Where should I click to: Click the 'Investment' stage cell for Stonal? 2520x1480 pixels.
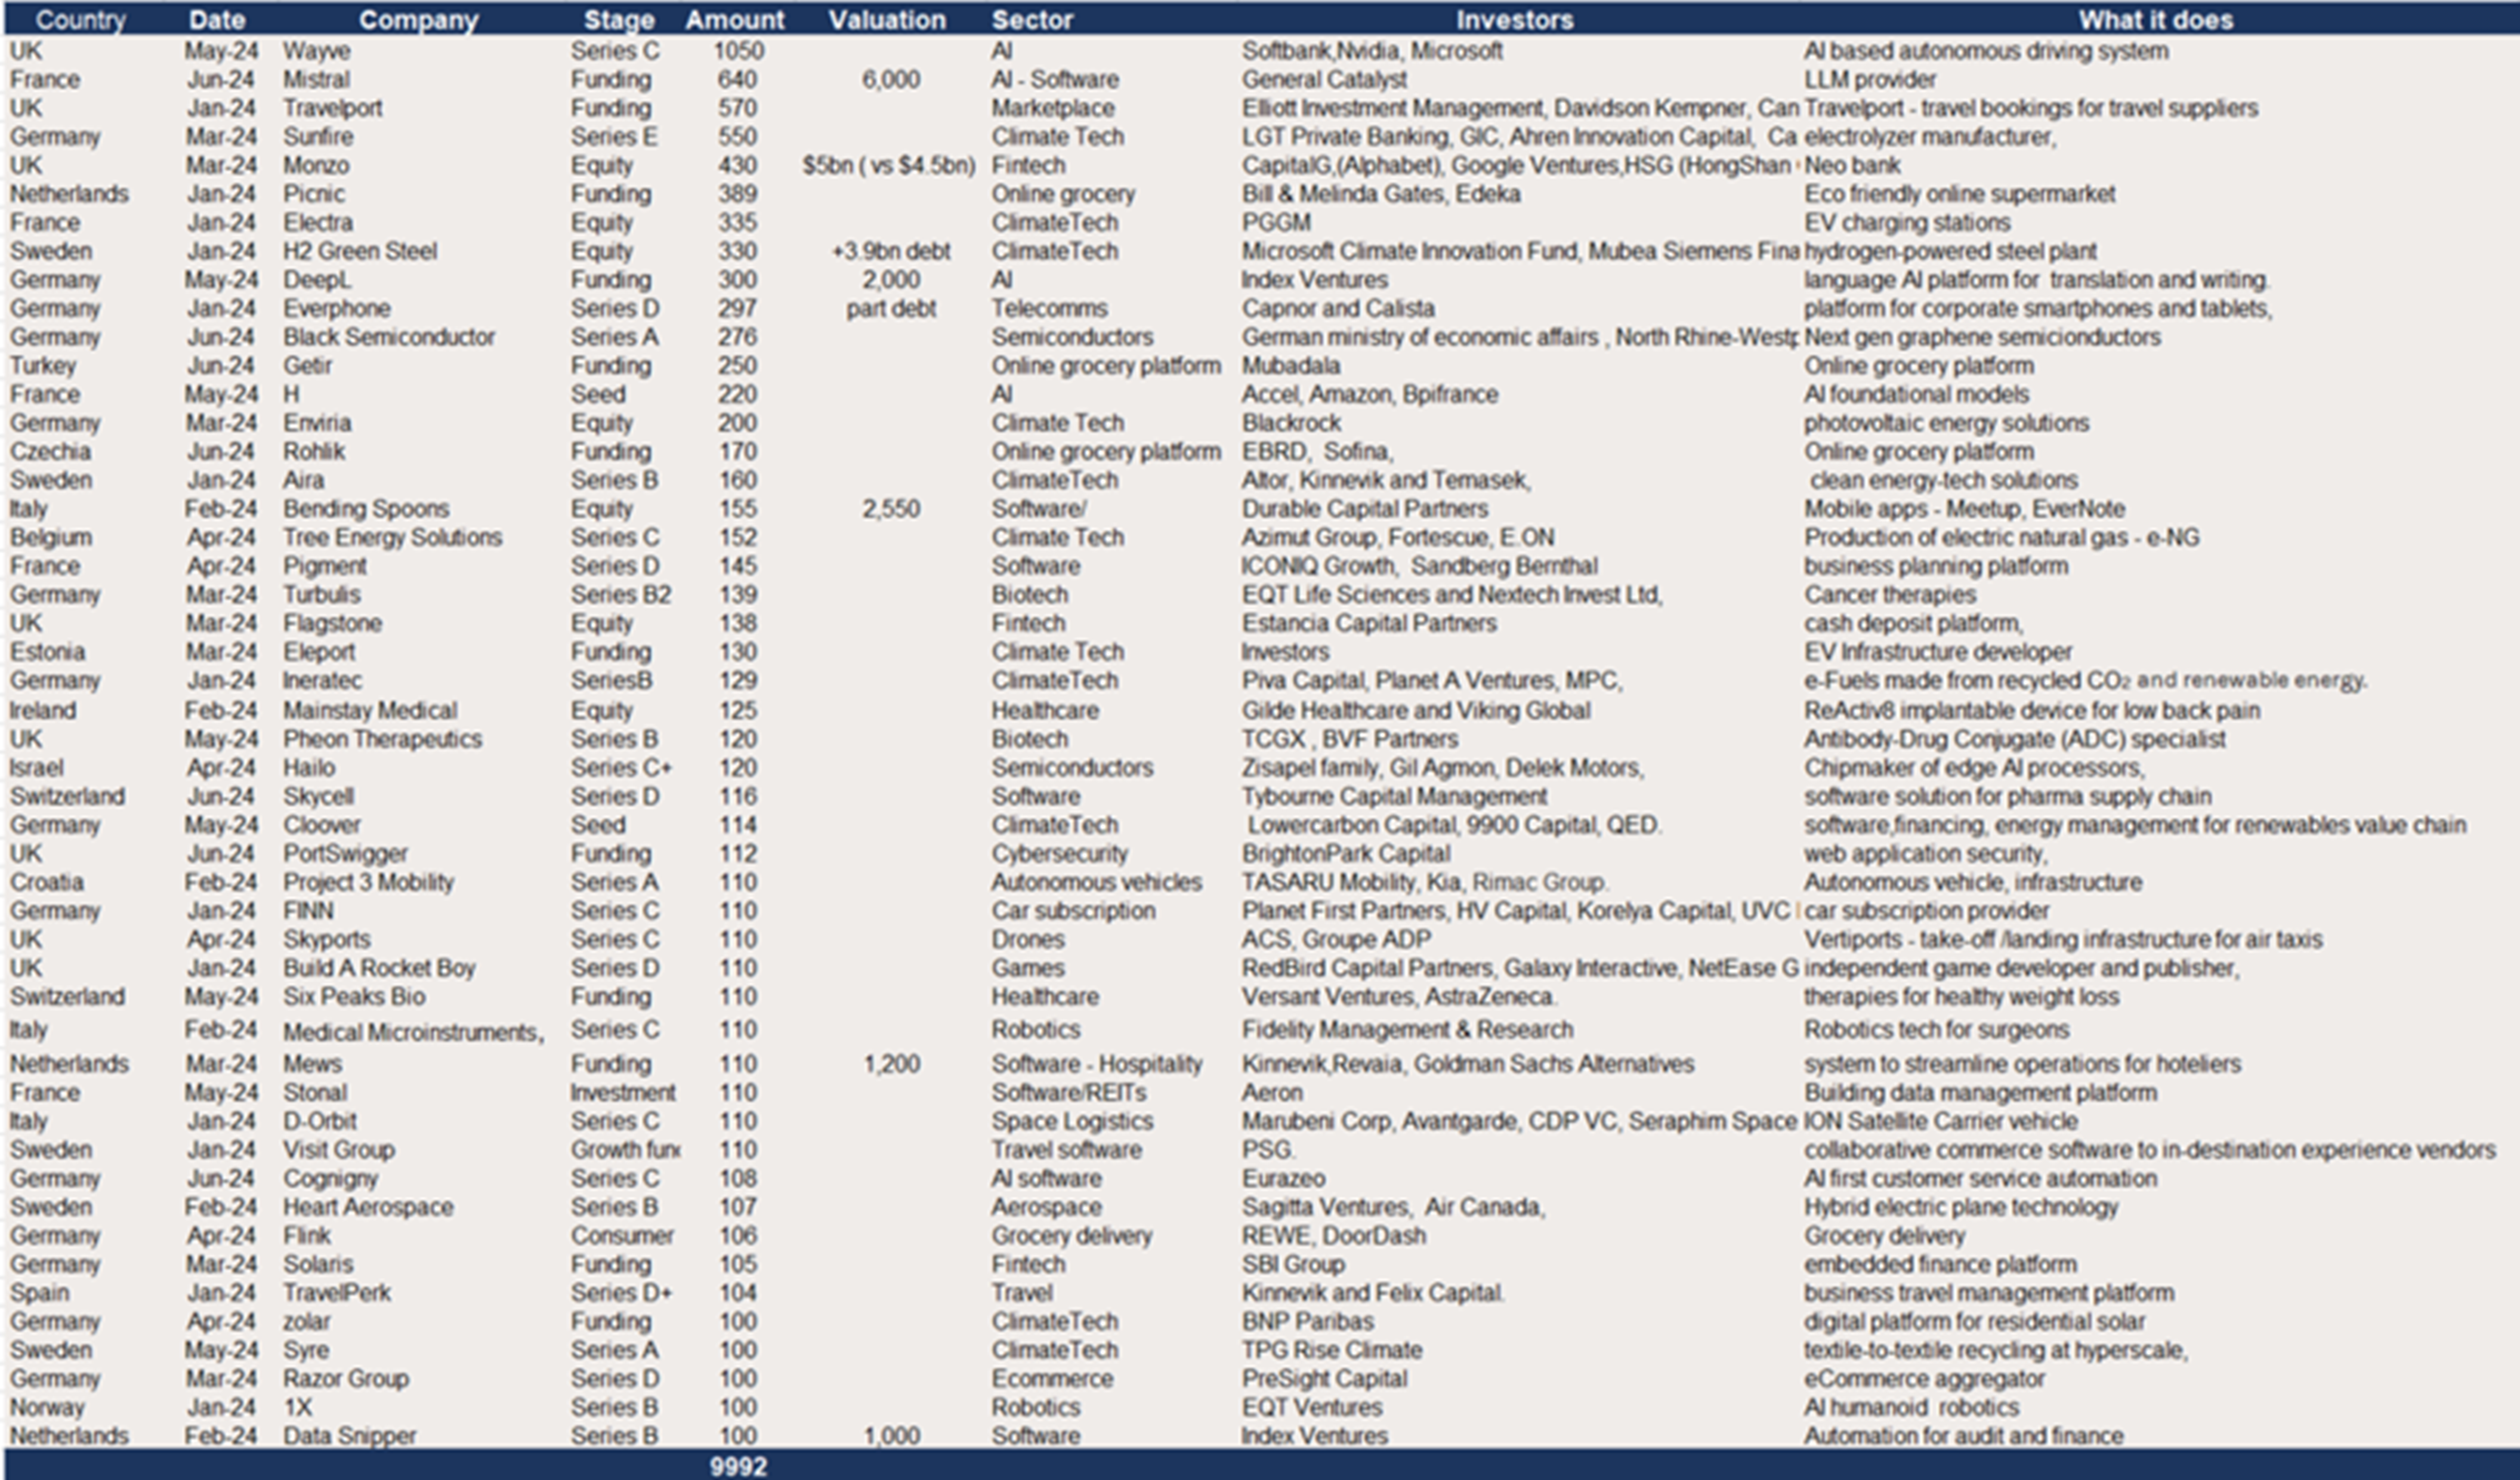click(x=623, y=1093)
